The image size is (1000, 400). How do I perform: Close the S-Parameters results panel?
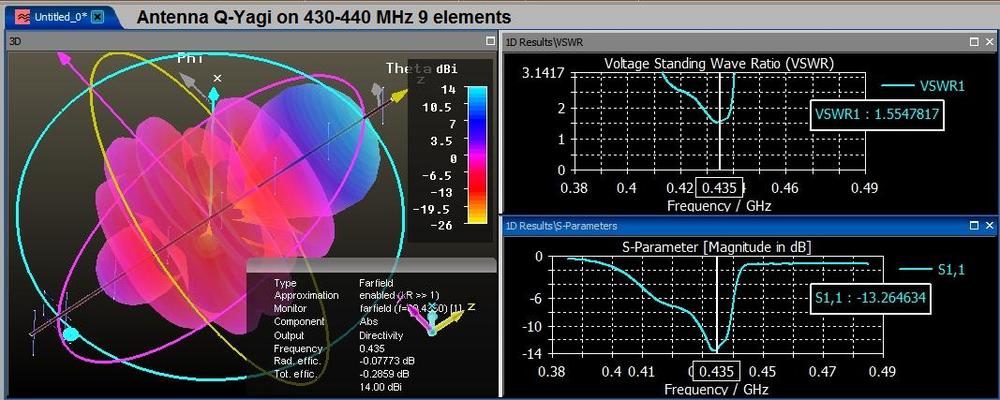click(x=990, y=225)
